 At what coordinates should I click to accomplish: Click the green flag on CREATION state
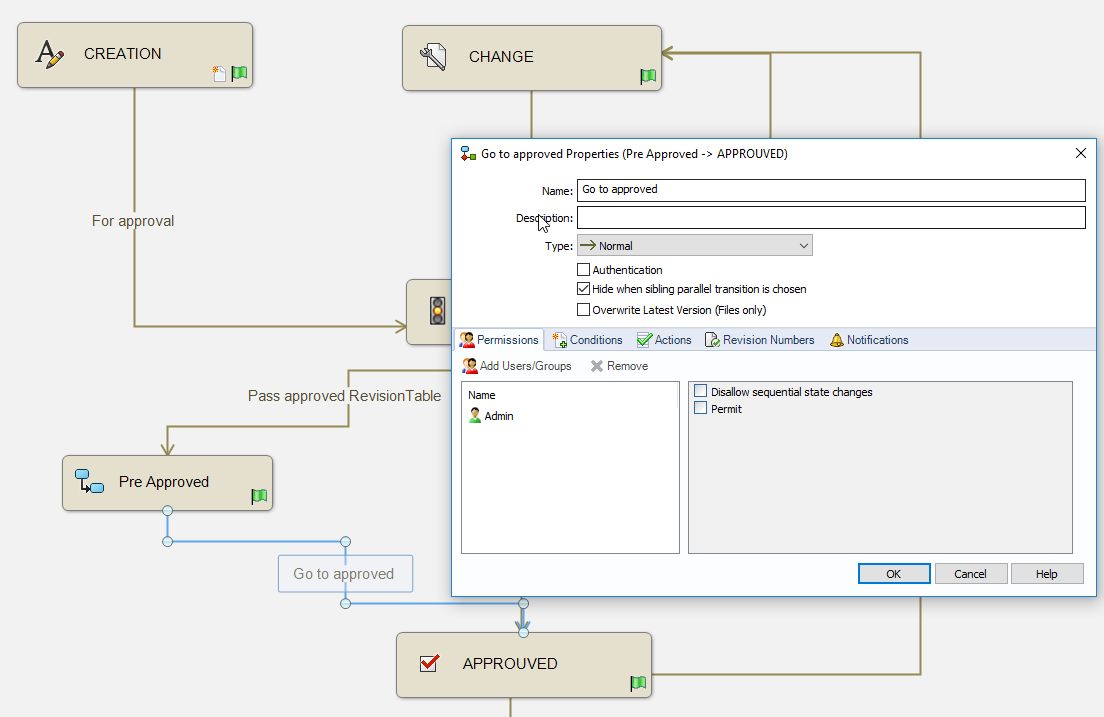(x=239, y=73)
